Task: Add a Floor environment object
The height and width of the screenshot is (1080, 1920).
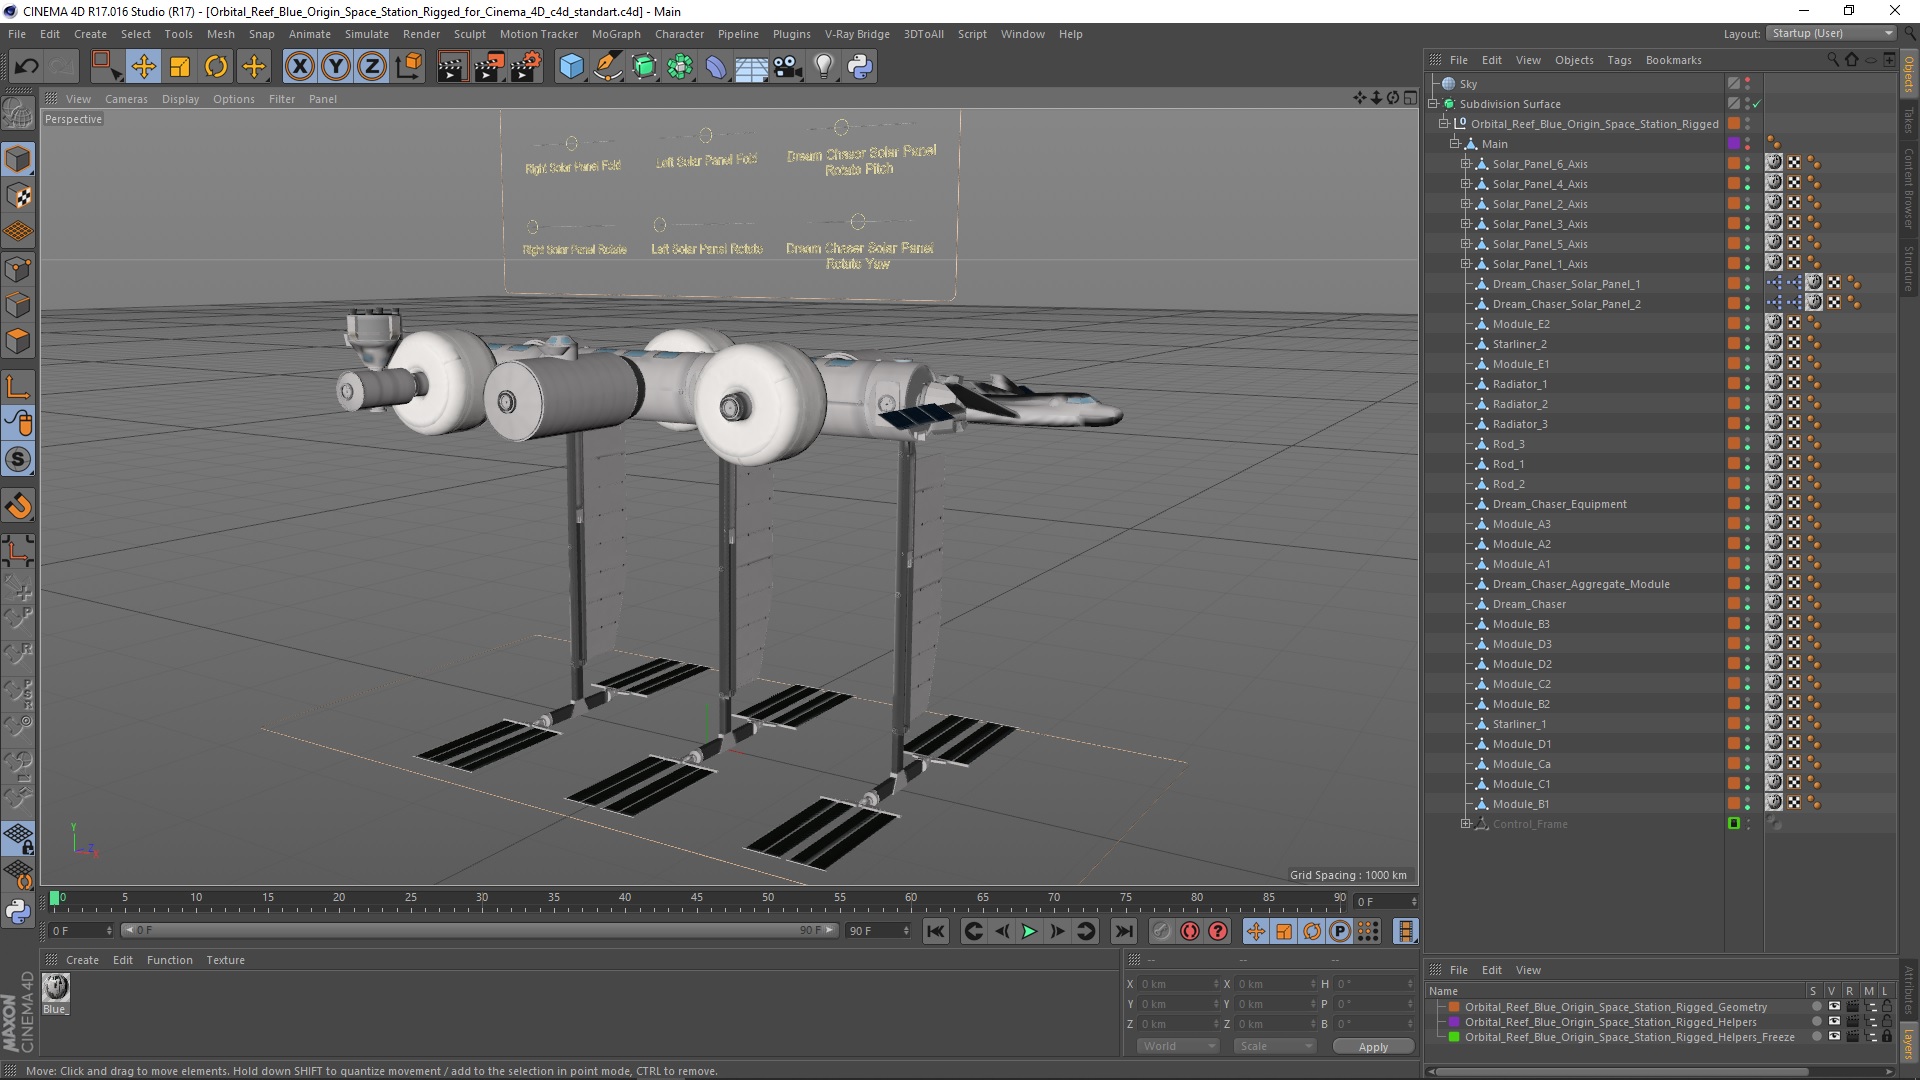Action: [x=752, y=67]
